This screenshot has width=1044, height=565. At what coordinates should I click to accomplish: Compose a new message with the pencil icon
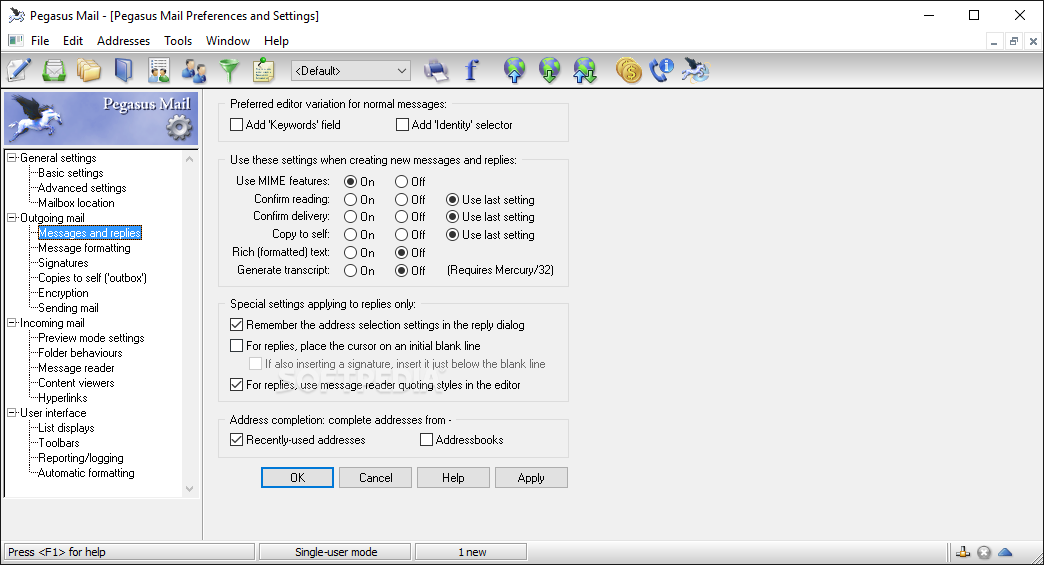tap(19, 70)
